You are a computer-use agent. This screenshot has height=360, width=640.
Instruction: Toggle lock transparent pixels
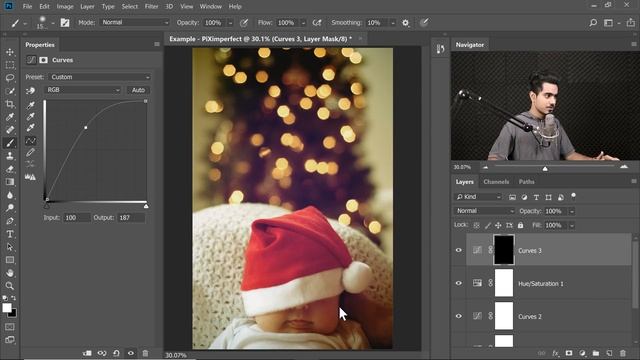click(476, 225)
